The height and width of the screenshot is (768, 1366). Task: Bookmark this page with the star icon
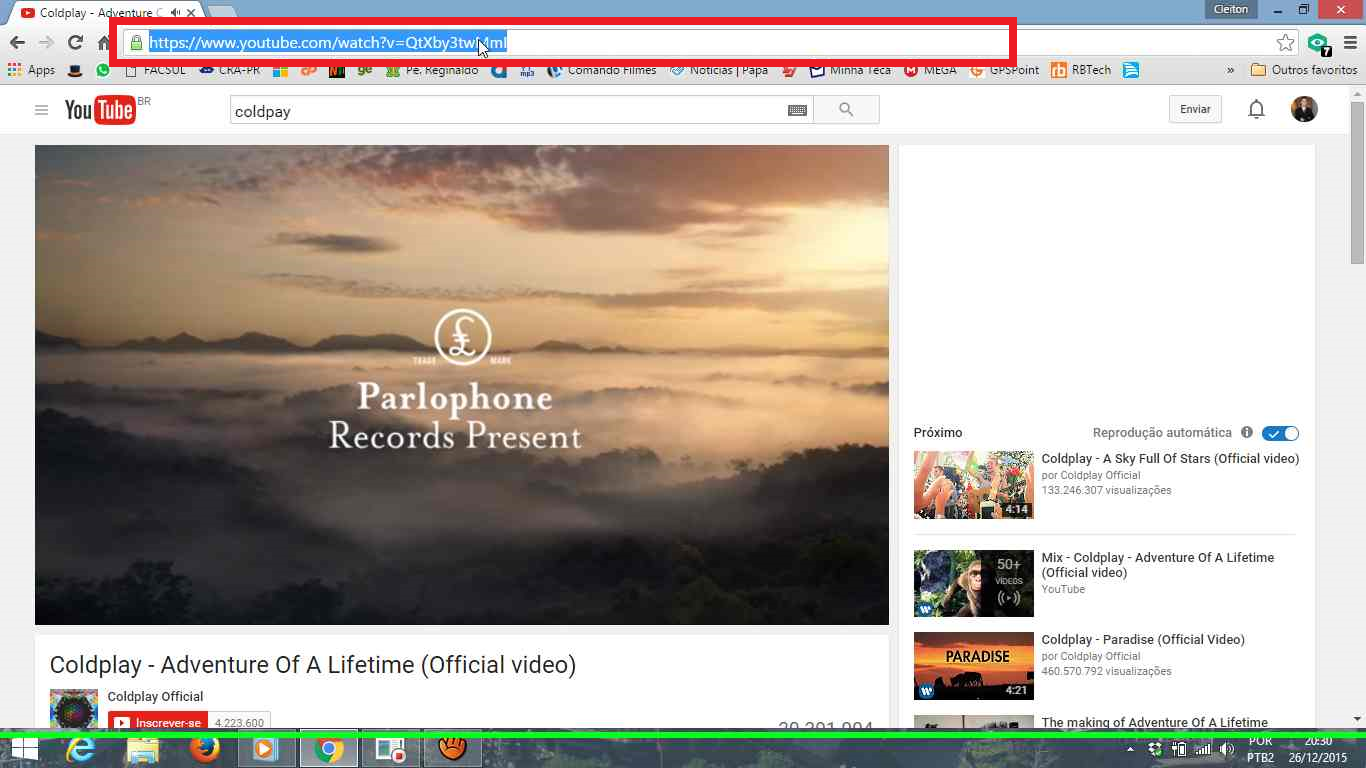1285,42
